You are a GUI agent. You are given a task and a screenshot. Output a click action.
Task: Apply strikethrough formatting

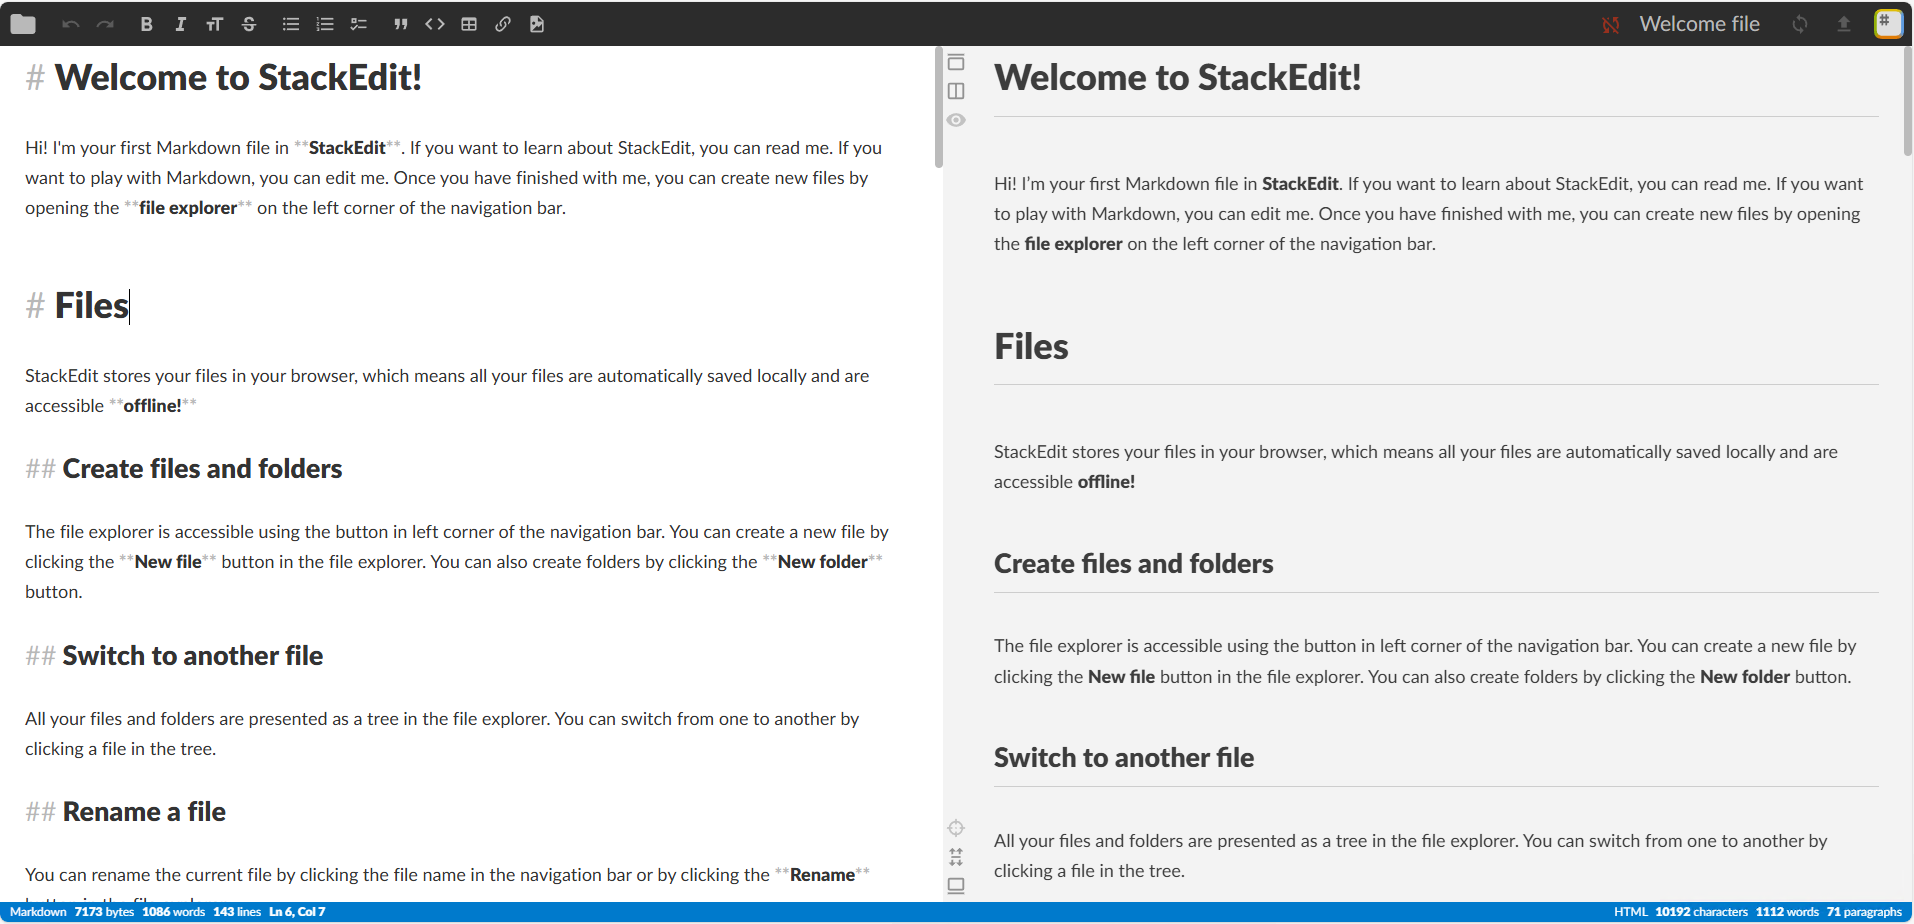[249, 24]
